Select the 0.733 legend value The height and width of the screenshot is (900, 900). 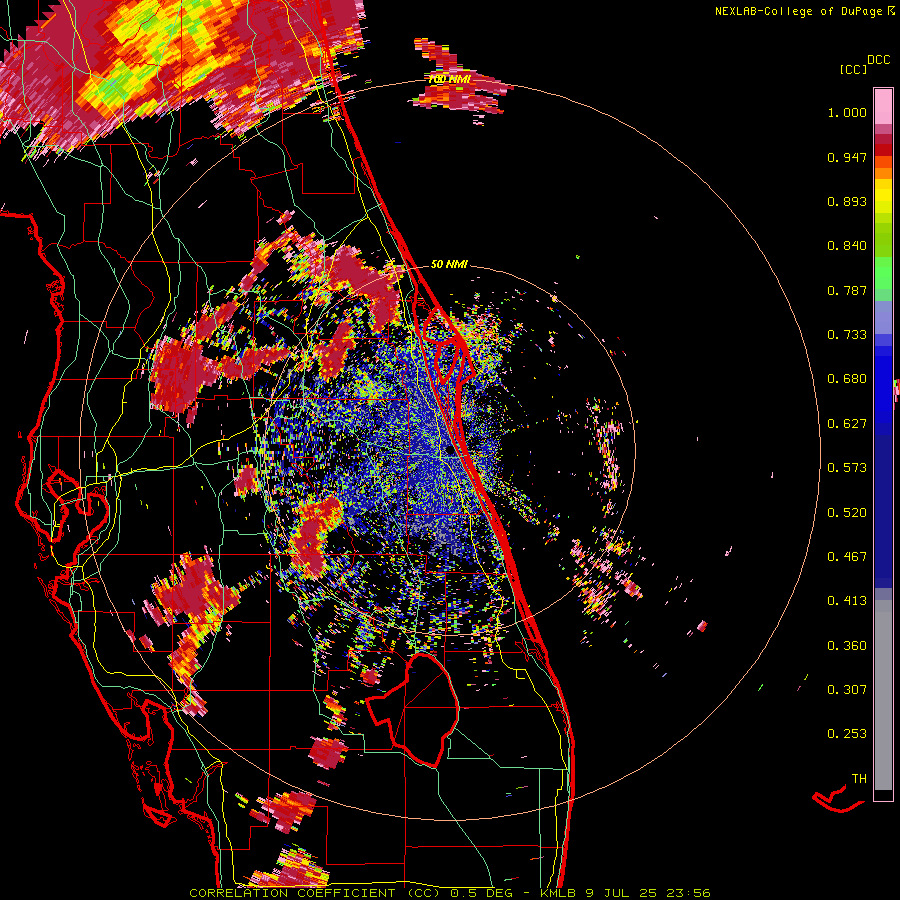[x=847, y=335]
